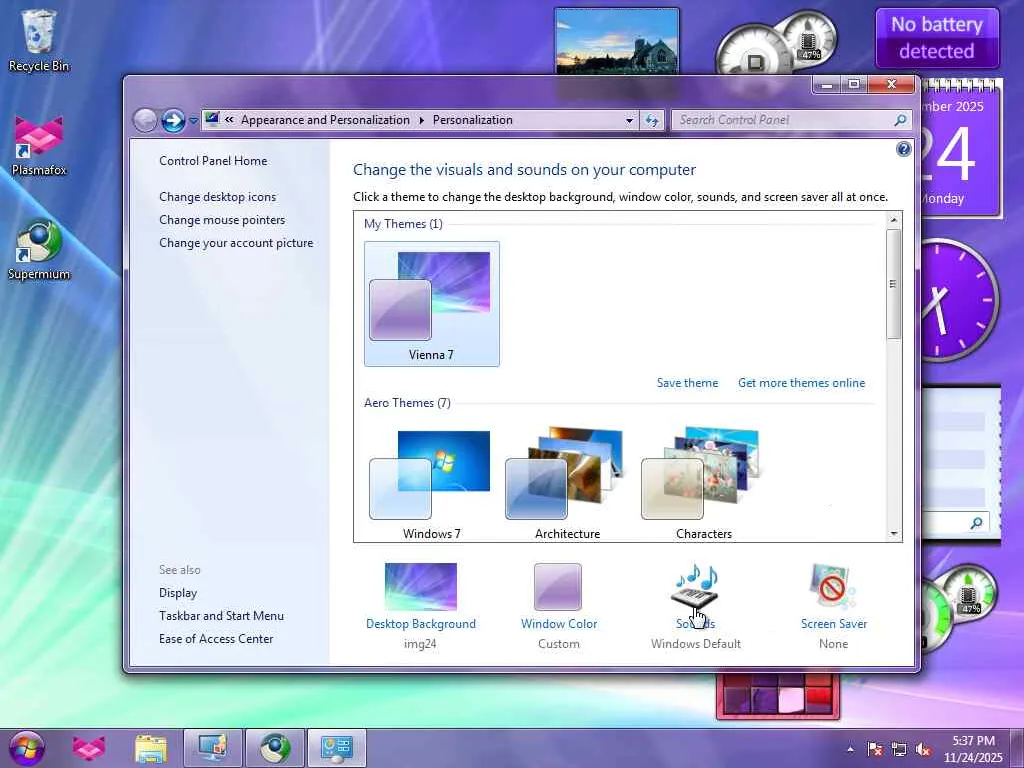Show hidden tray icons arrow
Viewport: 1024px width, 768px height.
[x=850, y=750]
